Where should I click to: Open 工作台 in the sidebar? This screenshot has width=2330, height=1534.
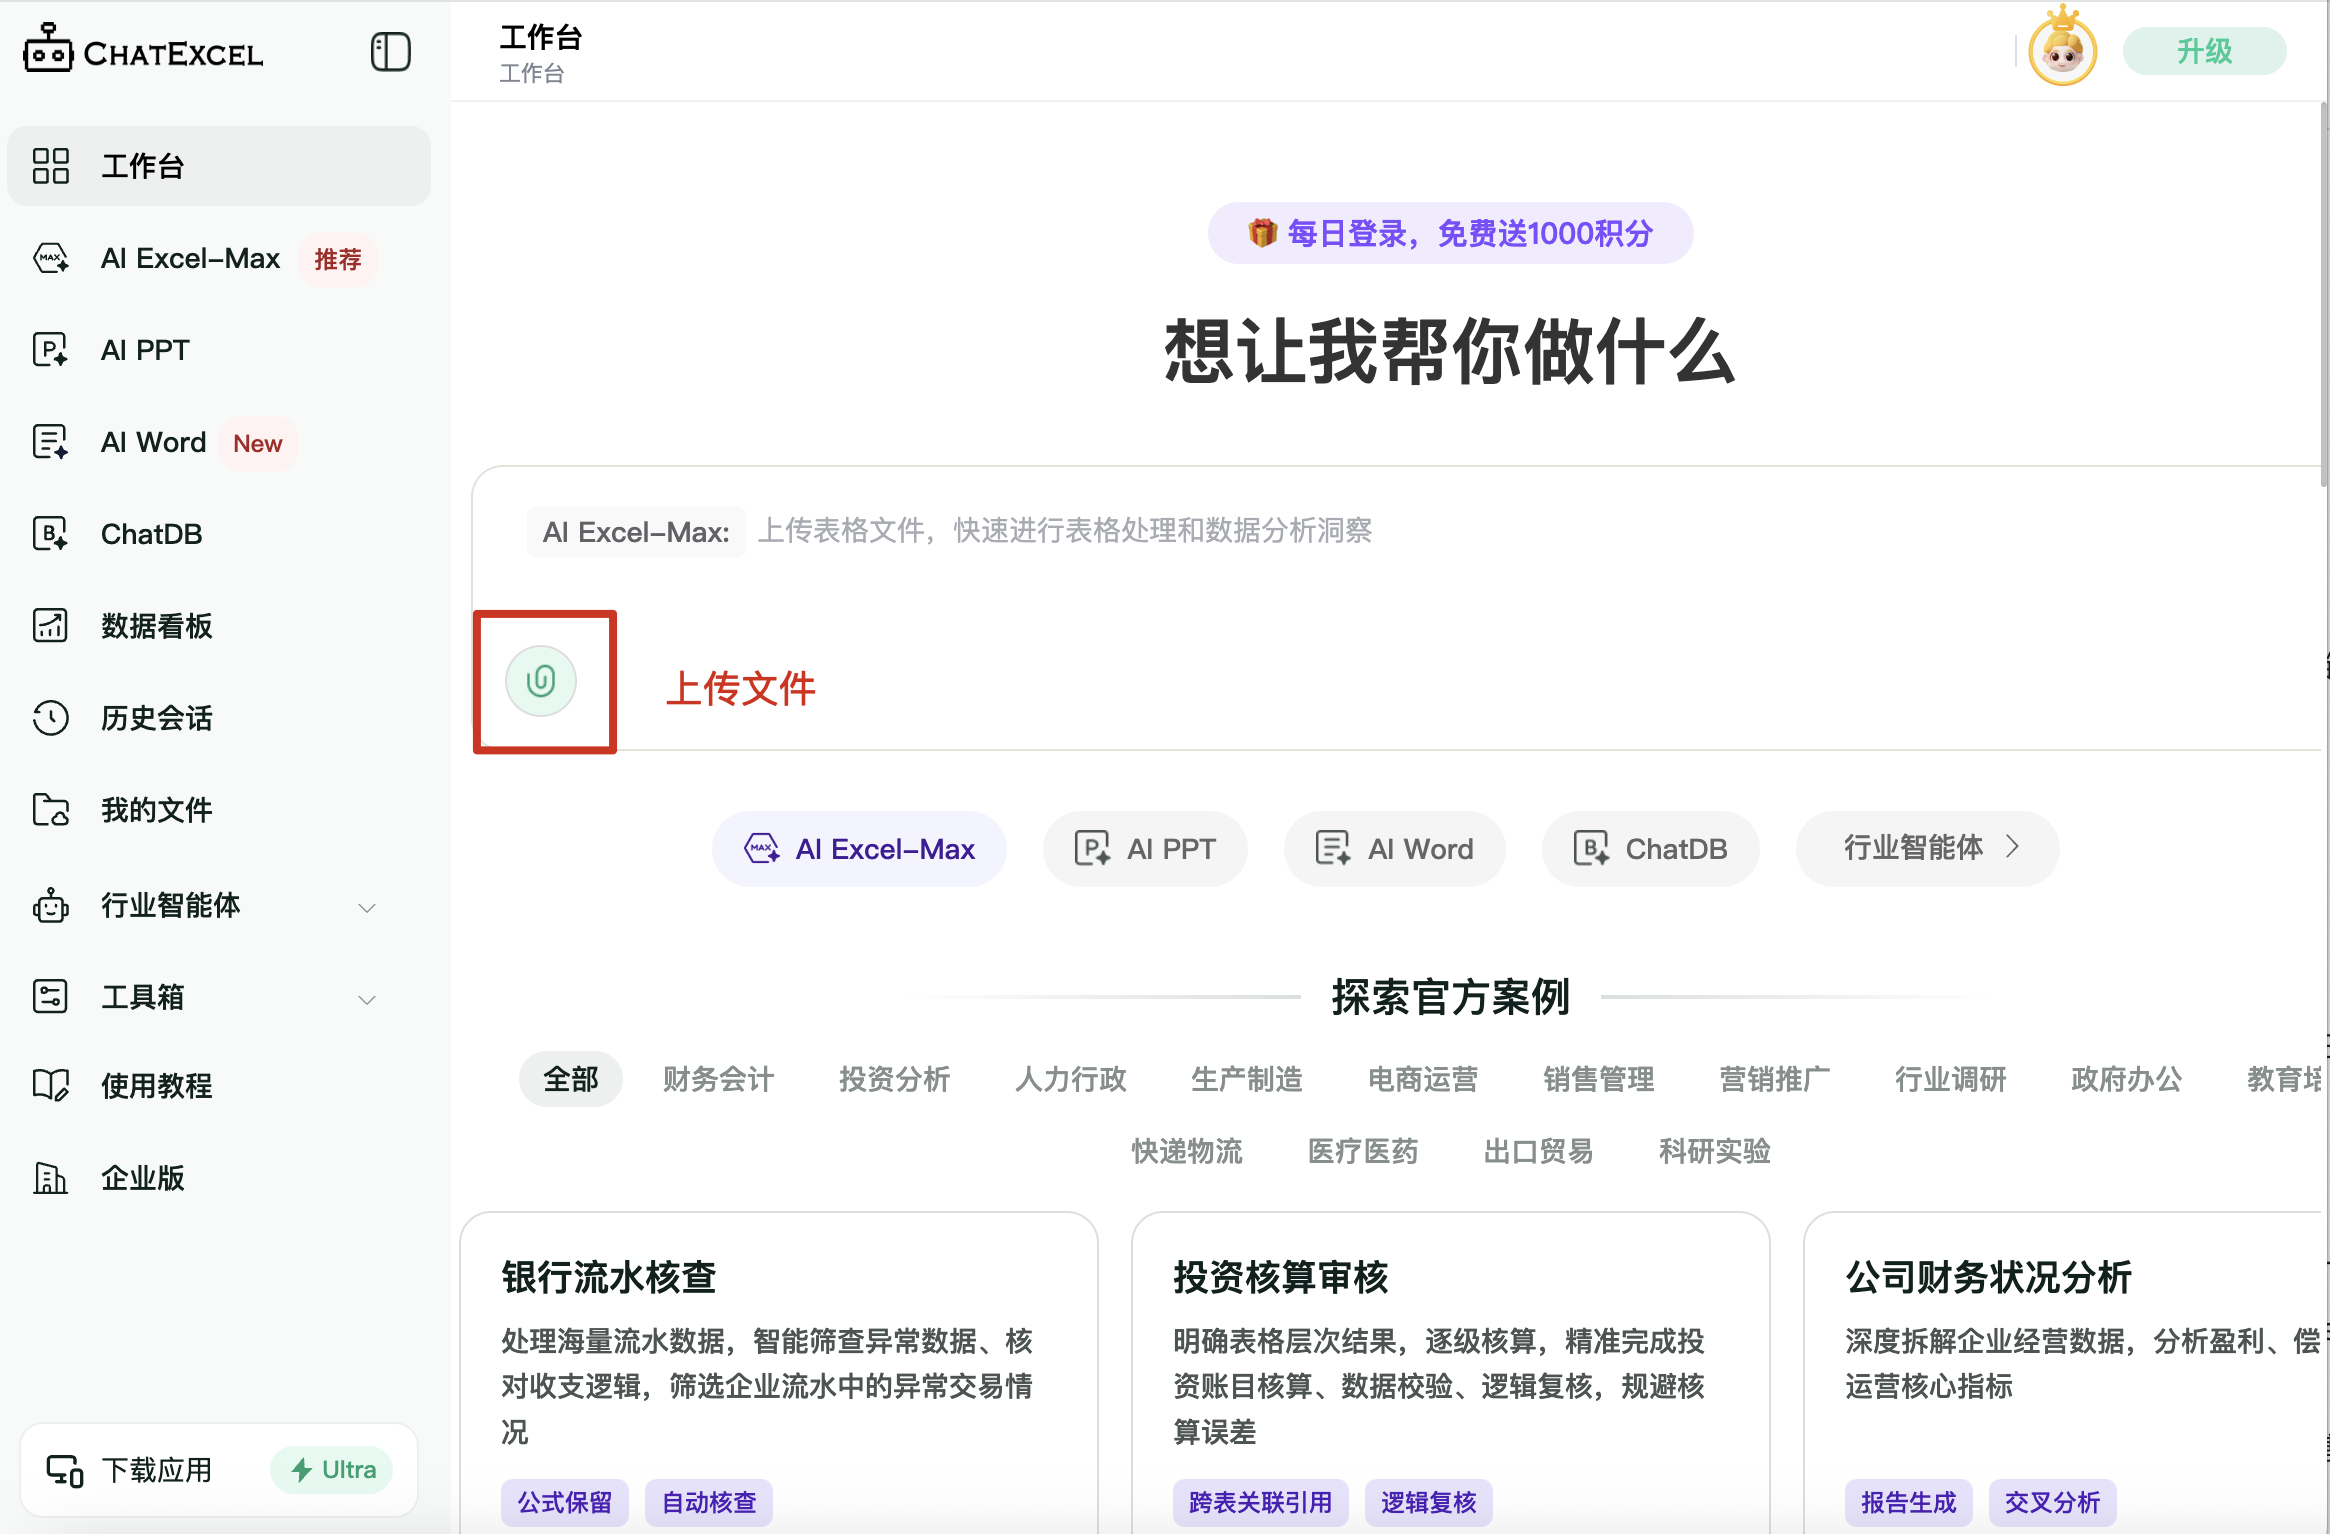(x=219, y=166)
